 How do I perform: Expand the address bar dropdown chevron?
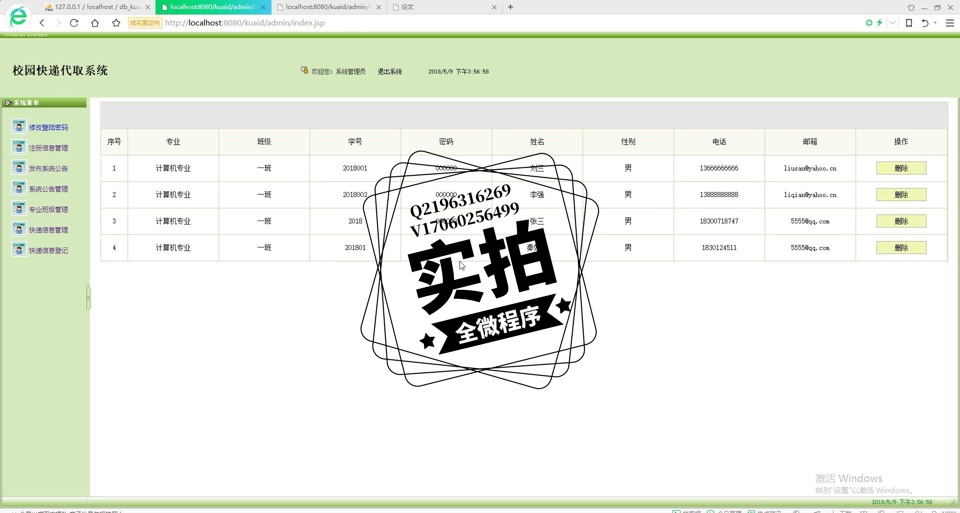[x=892, y=23]
